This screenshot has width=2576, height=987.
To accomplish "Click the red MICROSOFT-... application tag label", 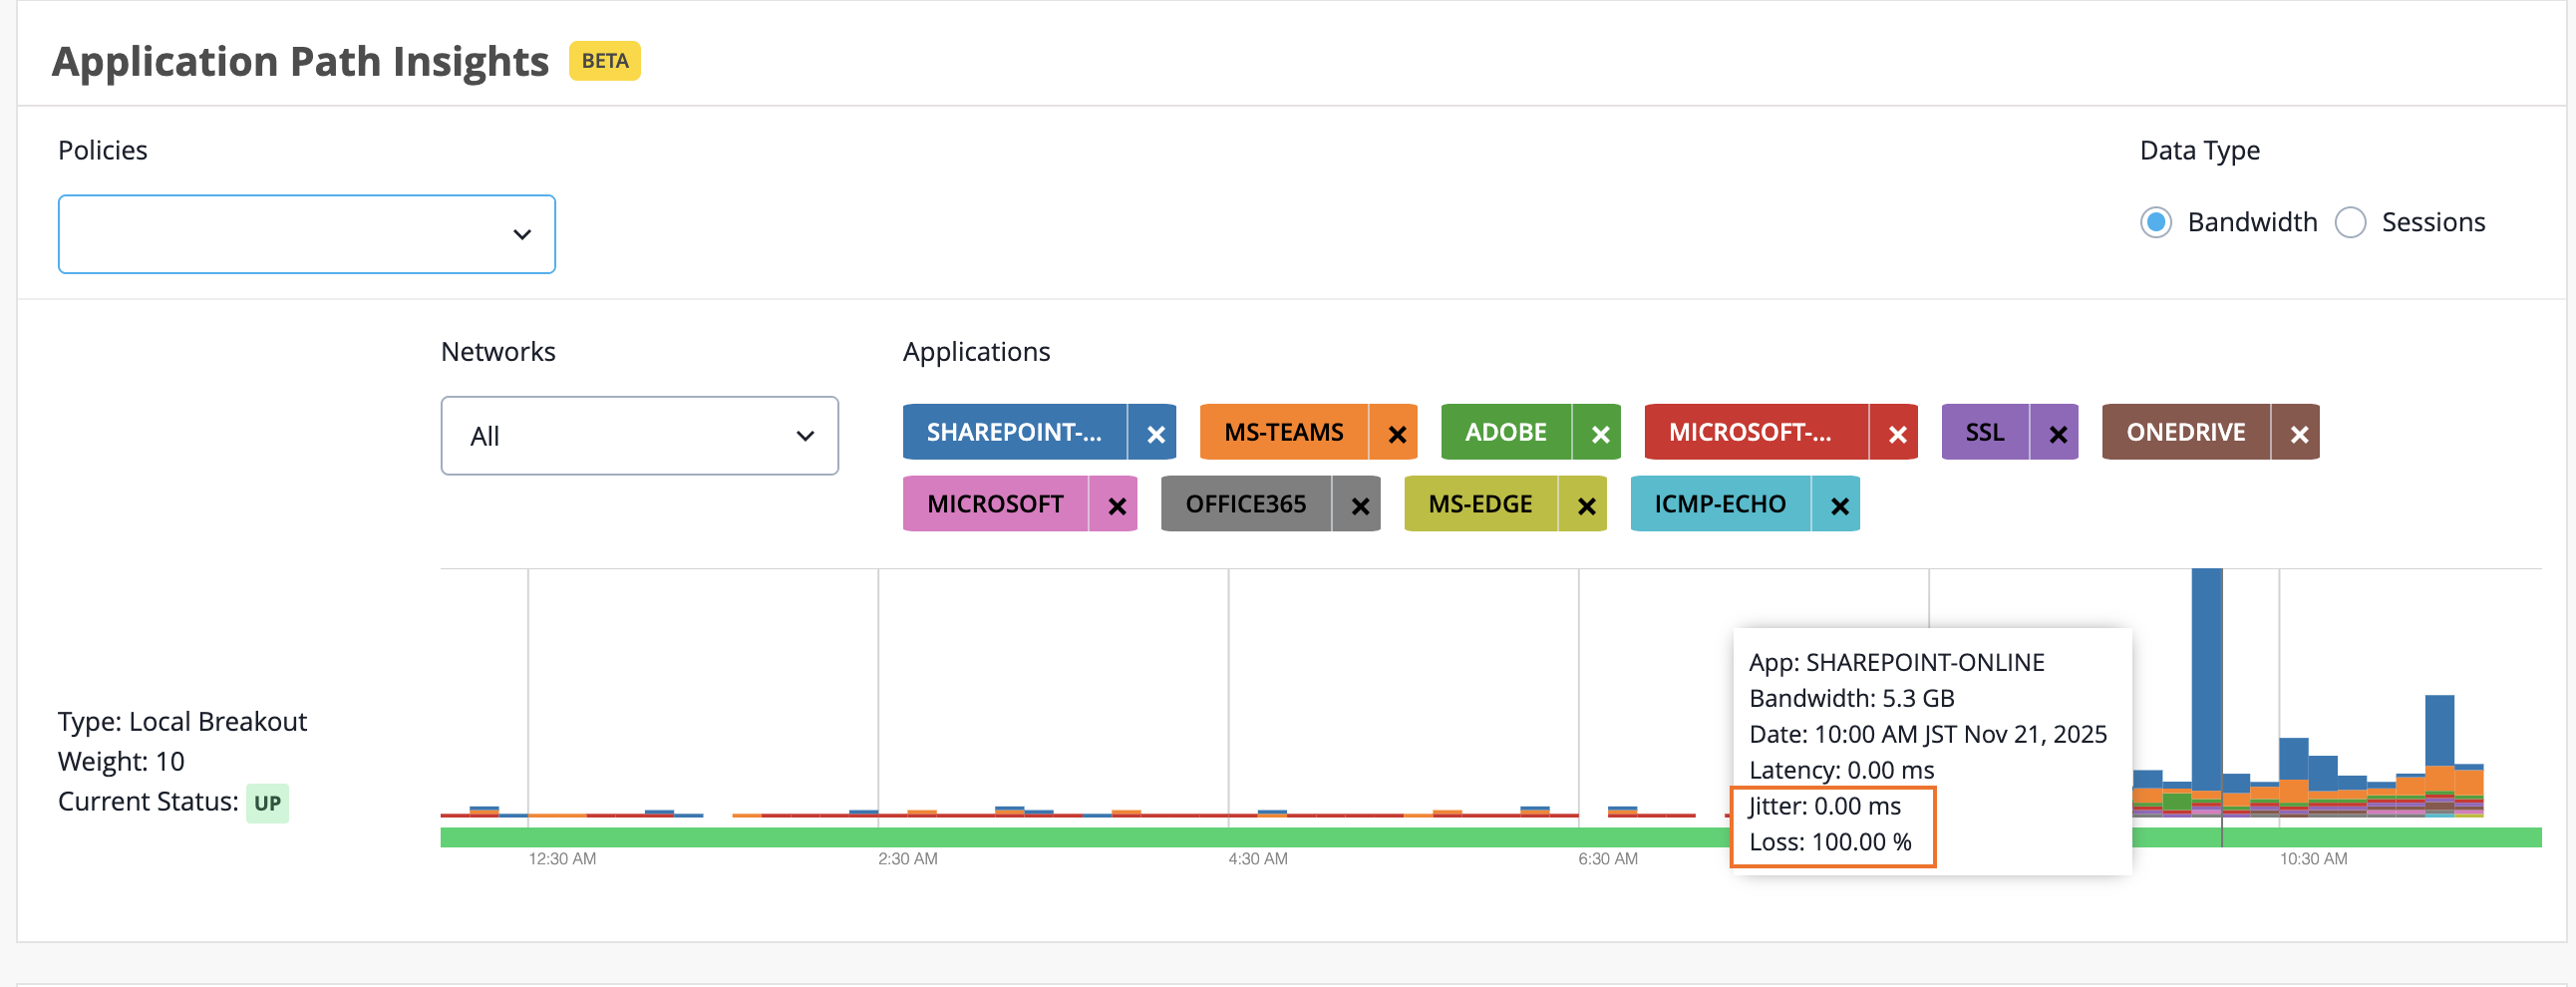I will tap(1755, 433).
